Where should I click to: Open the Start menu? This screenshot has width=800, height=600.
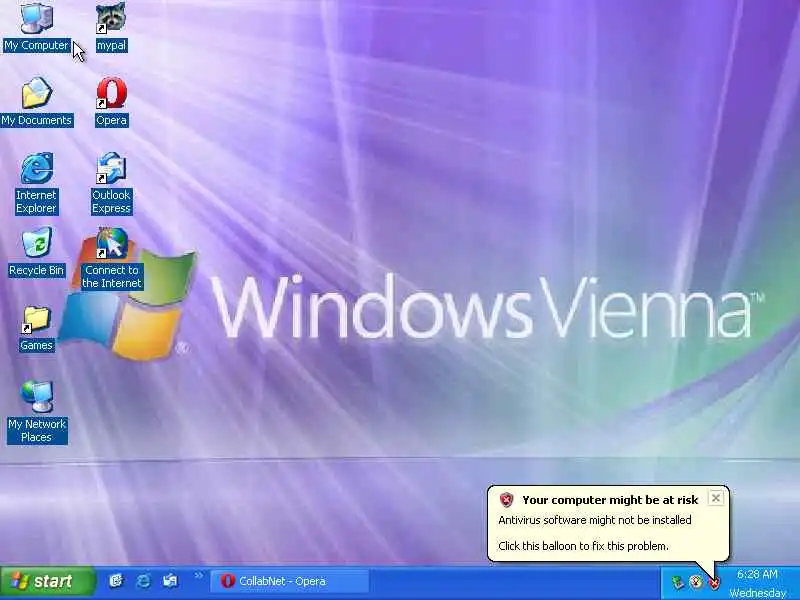pos(47,581)
